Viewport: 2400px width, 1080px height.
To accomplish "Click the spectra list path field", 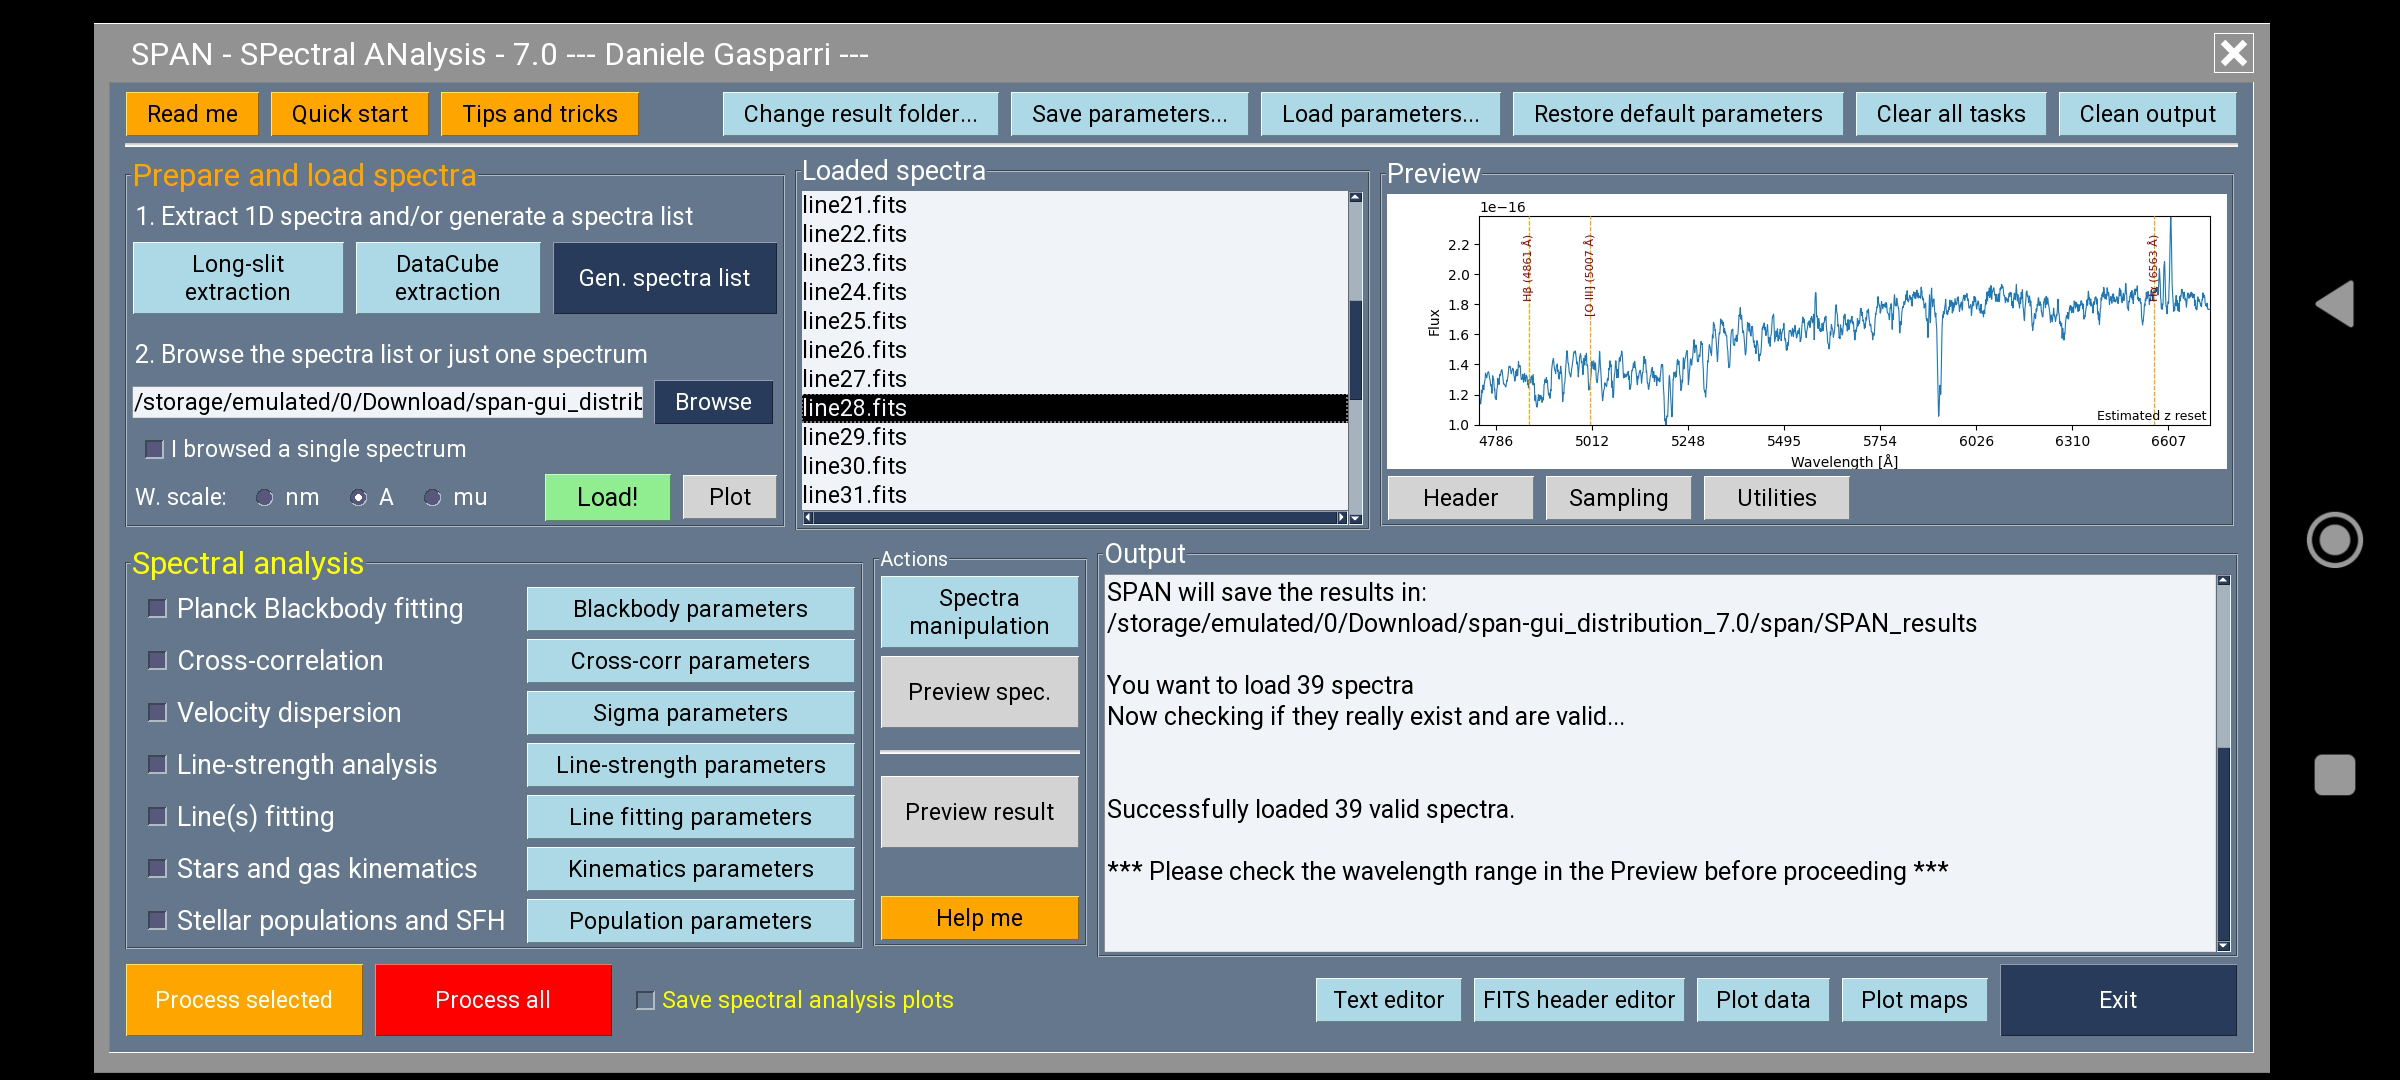I will [388, 402].
